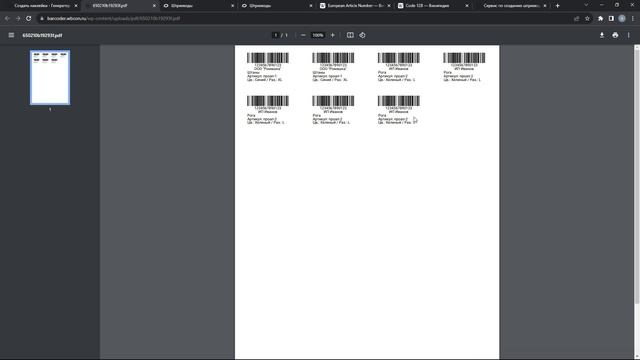Switch to the Code 128 Wikipedia tab
This screenshot has width=640, height=360.
pos(433,6)
